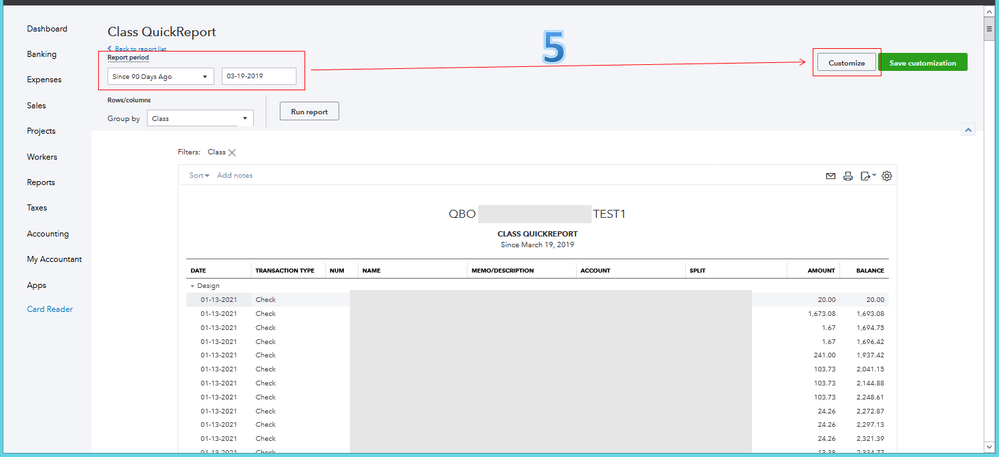Click the Add notes link
The width and height of the screenshot is (999, 457).
click(234, 175)
